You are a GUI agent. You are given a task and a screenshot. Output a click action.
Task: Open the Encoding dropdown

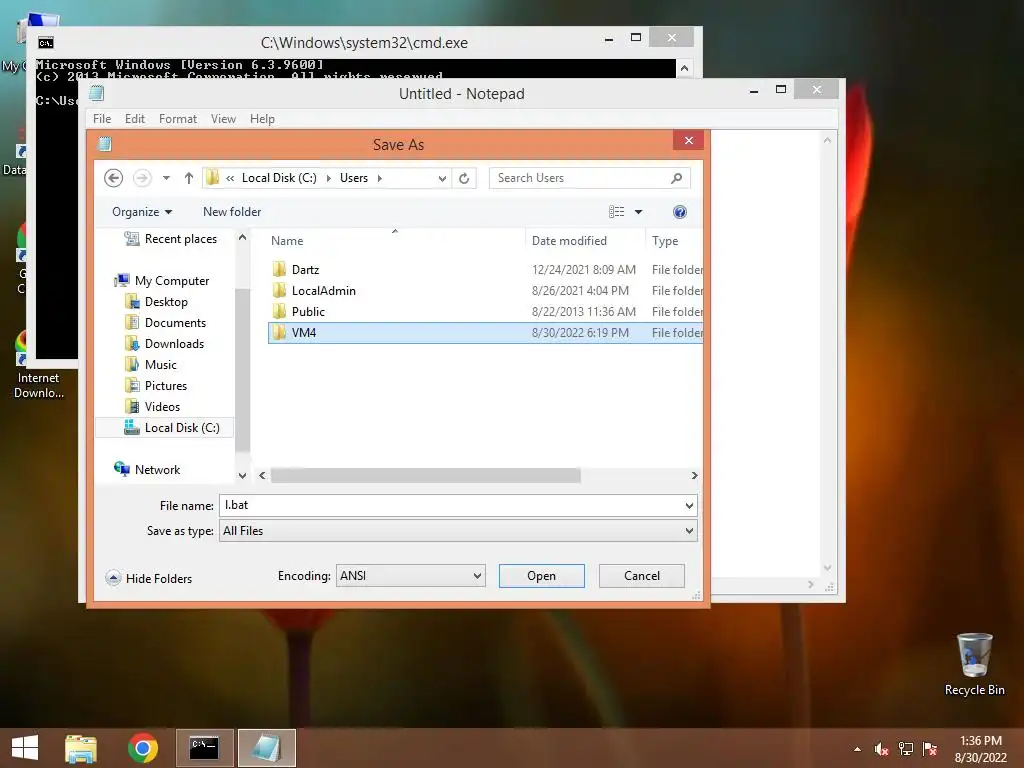coord(410,575)
